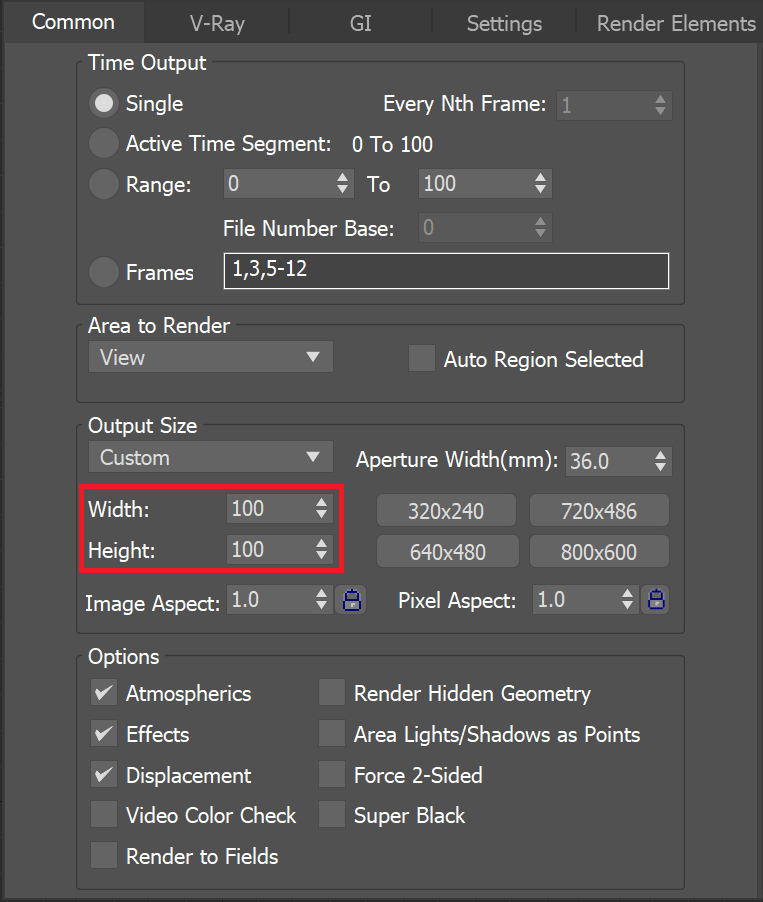Select the Single time output mode

click(x=103, y=104)
